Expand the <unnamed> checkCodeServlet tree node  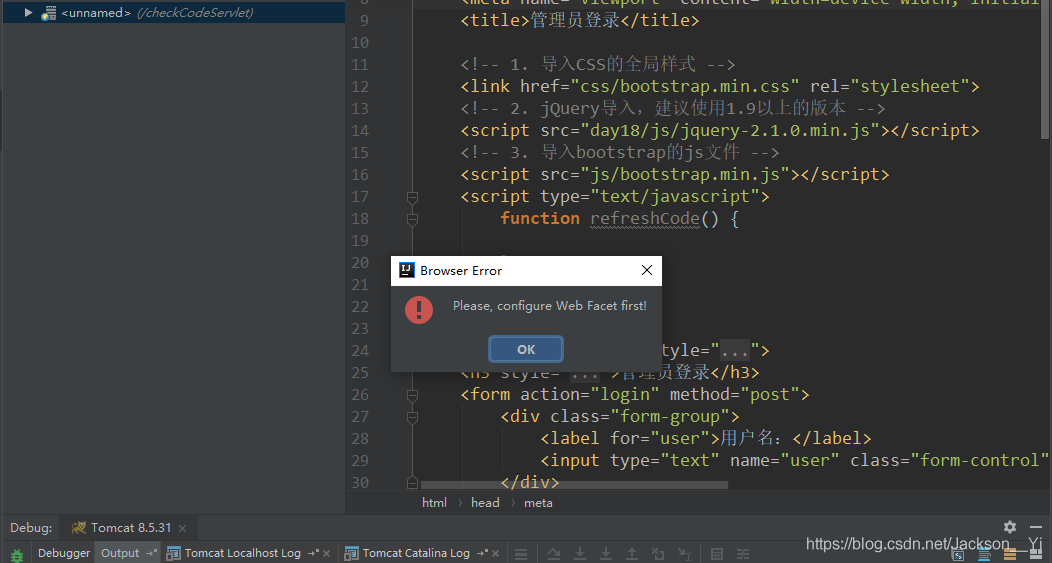click(28, 12)
